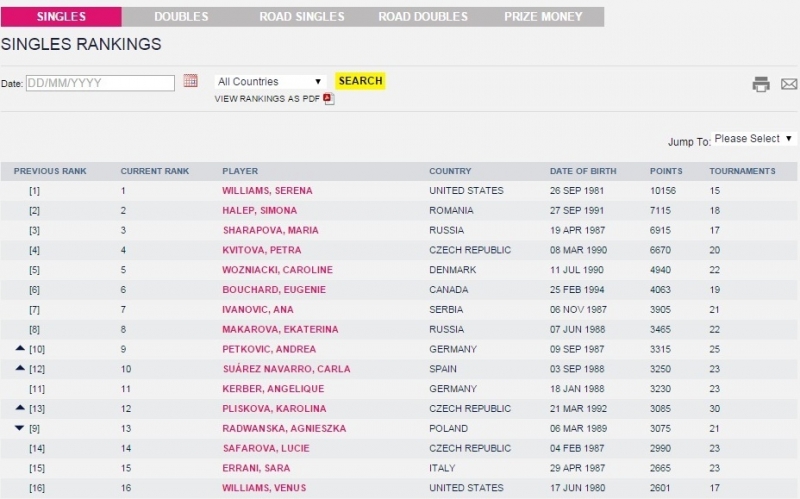
Task: Open Petkovic, Andrea player link
Action: click(269, 350)
